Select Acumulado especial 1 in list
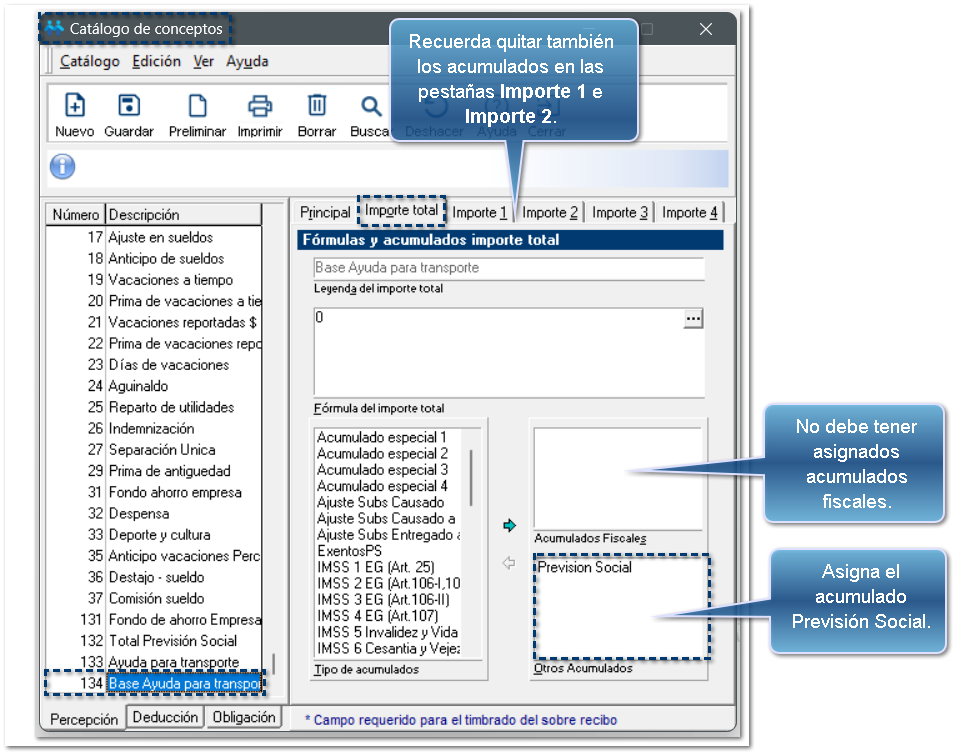Screen dimensions: 958x755 (x=382, y=437)
